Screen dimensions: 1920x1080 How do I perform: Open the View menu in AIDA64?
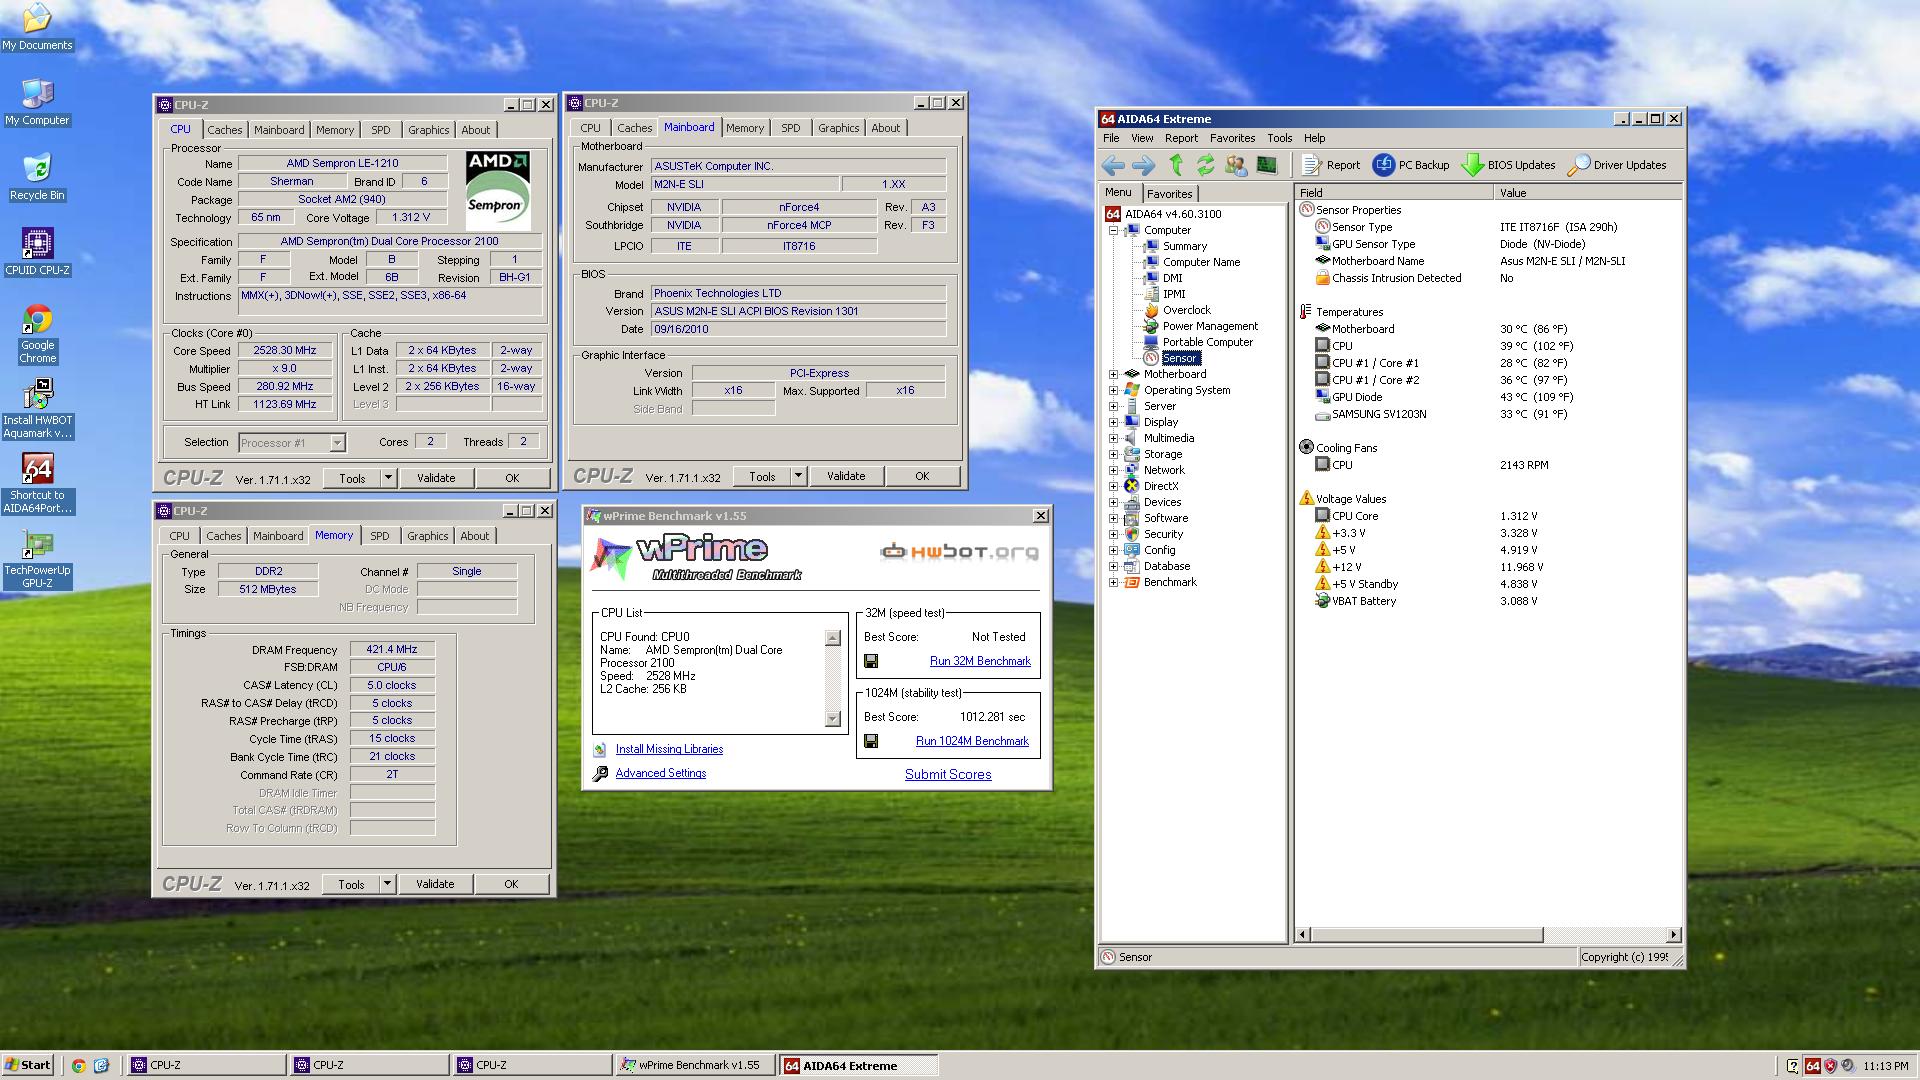(x=1142, y=138)
